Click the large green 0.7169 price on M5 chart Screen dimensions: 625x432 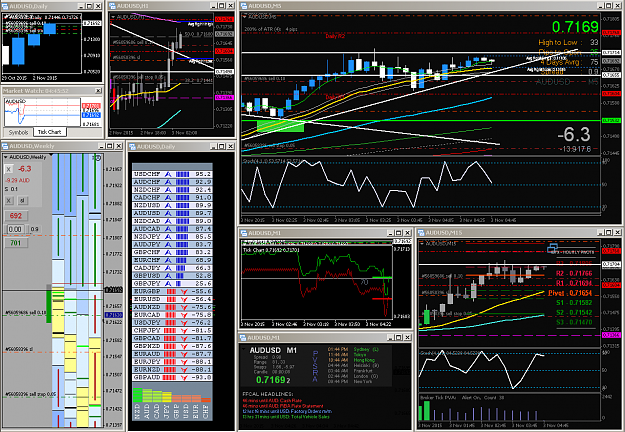tap(575, 27)
